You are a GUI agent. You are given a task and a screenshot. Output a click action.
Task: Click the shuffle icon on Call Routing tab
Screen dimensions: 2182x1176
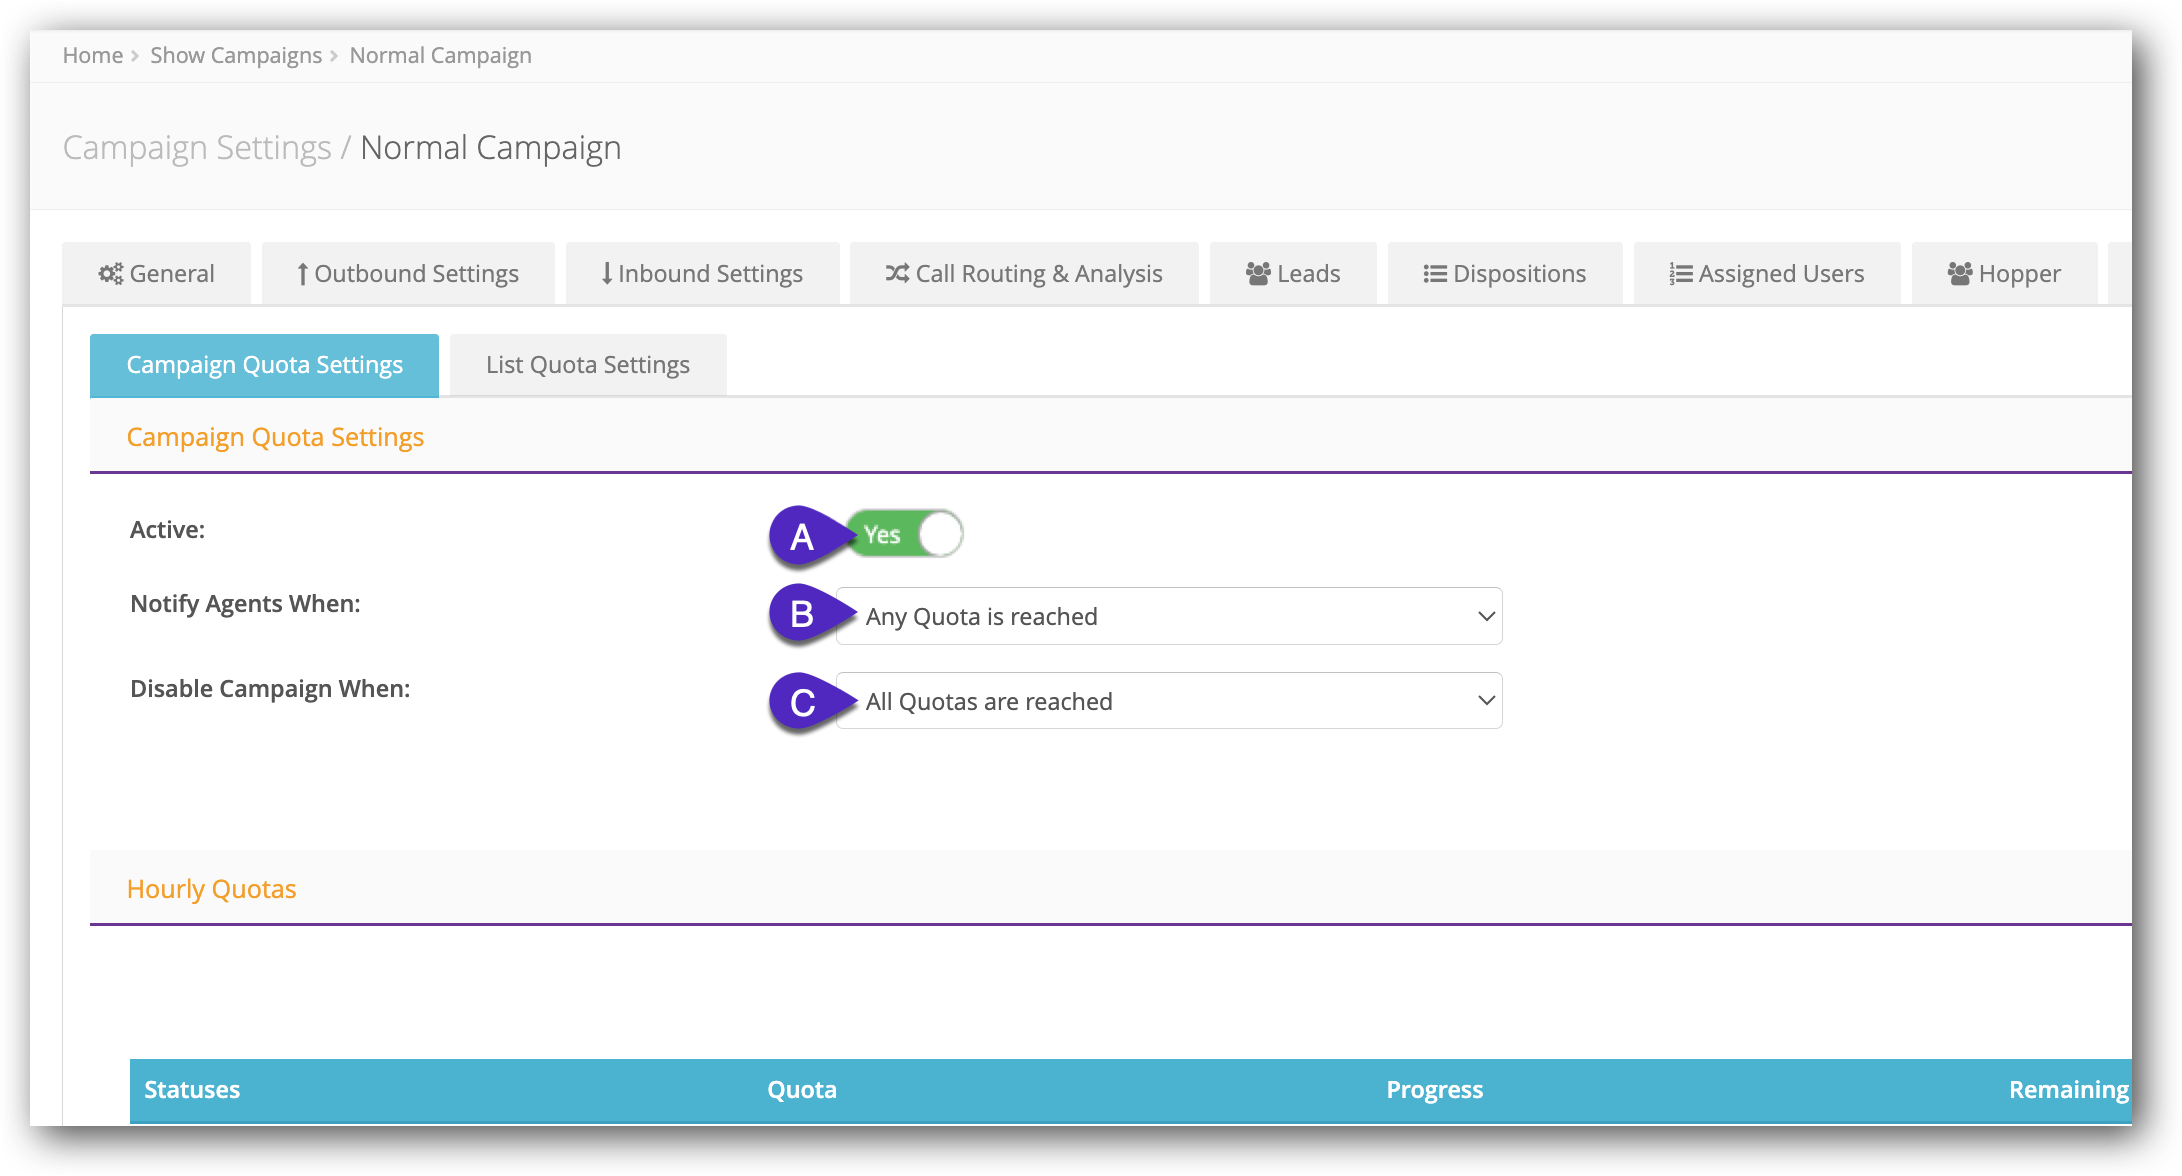click(x=897, y=273)
